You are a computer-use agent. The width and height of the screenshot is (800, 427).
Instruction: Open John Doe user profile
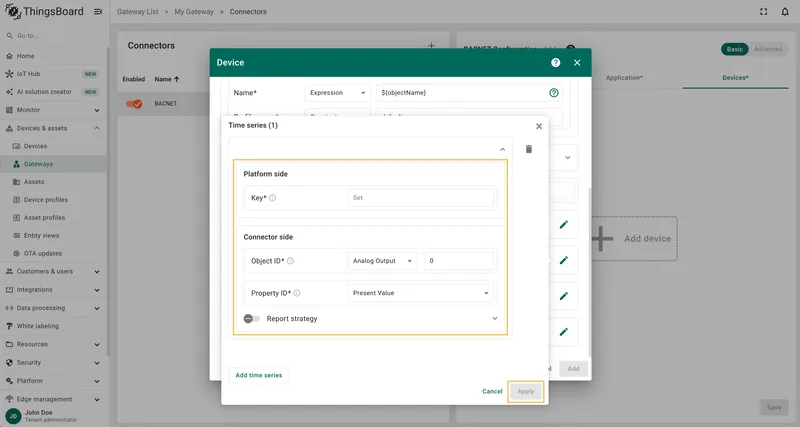(x=53, y=416)
